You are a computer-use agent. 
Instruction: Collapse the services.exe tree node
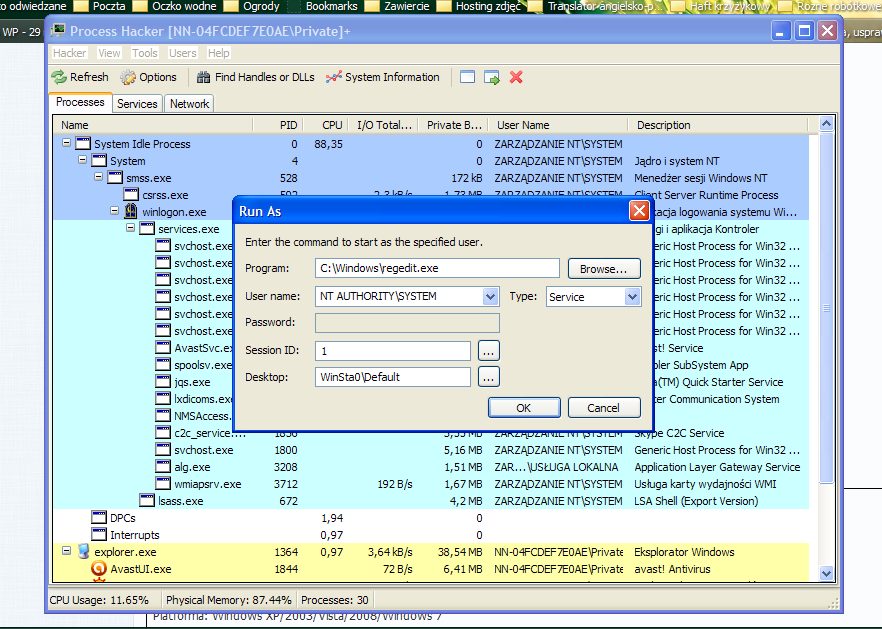point(130,228)
